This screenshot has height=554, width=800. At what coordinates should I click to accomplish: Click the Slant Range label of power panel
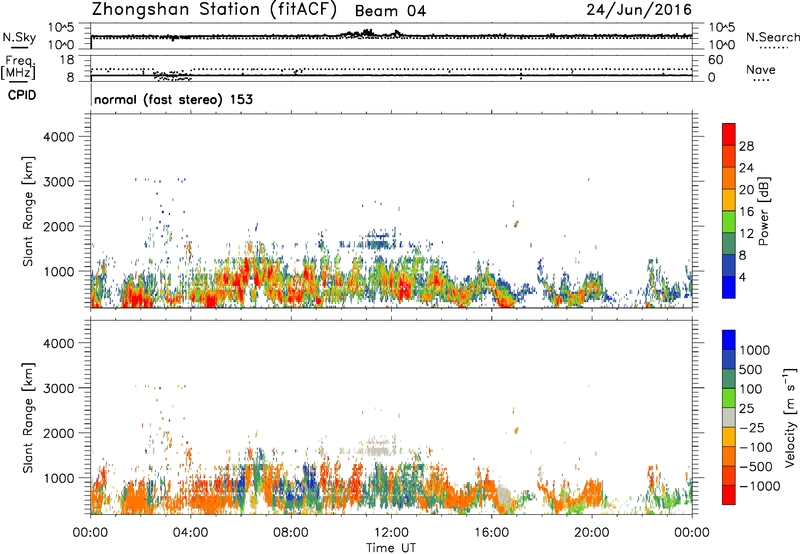[x=28, y=211]
